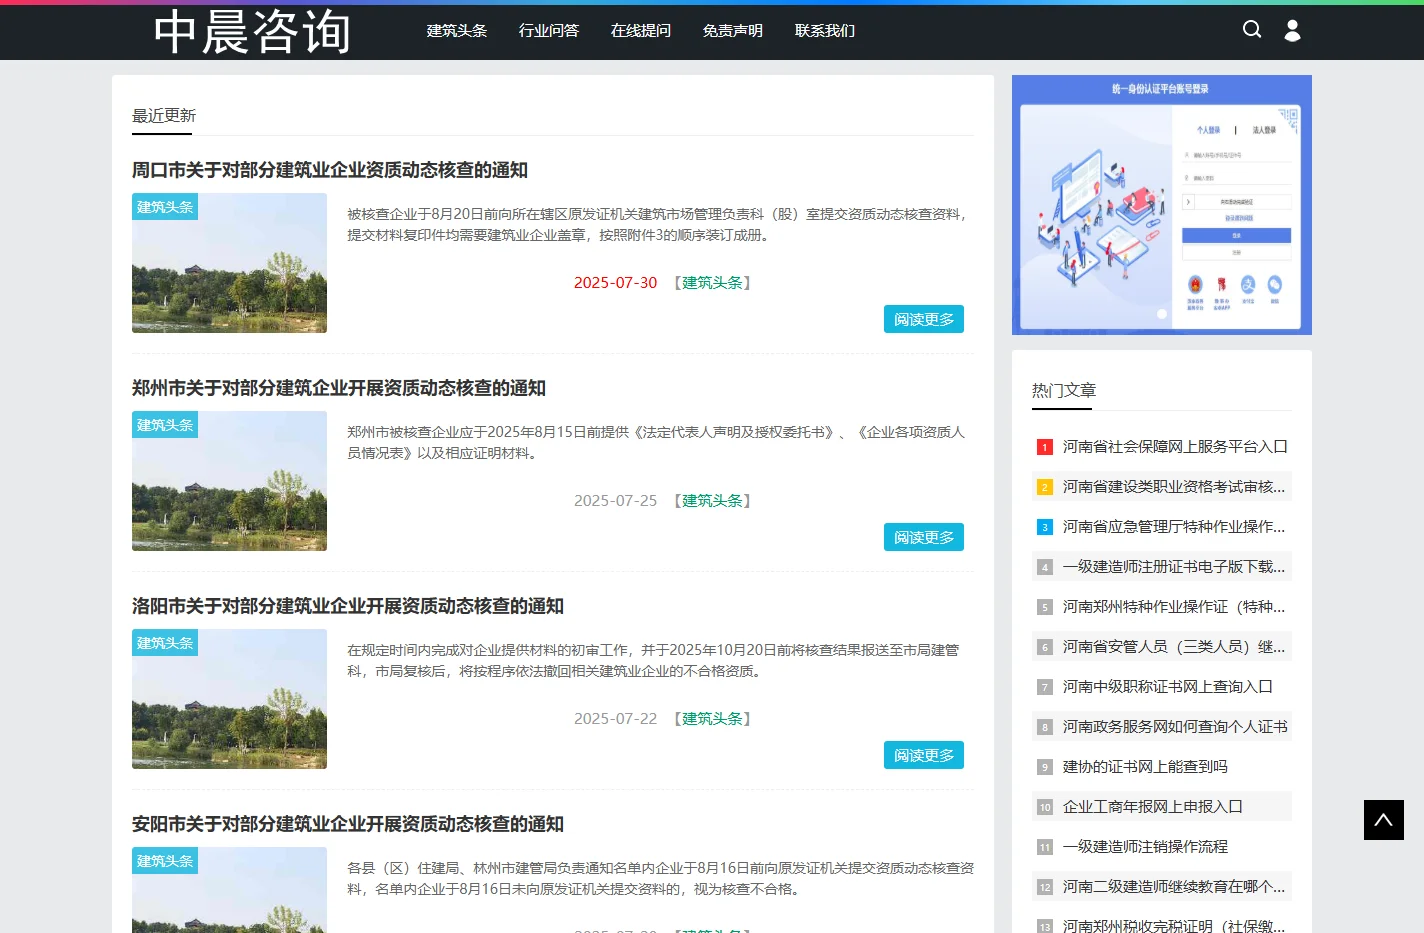Open 一级建造师注册证书电子版下载 hot article

tap(1174, 567)
